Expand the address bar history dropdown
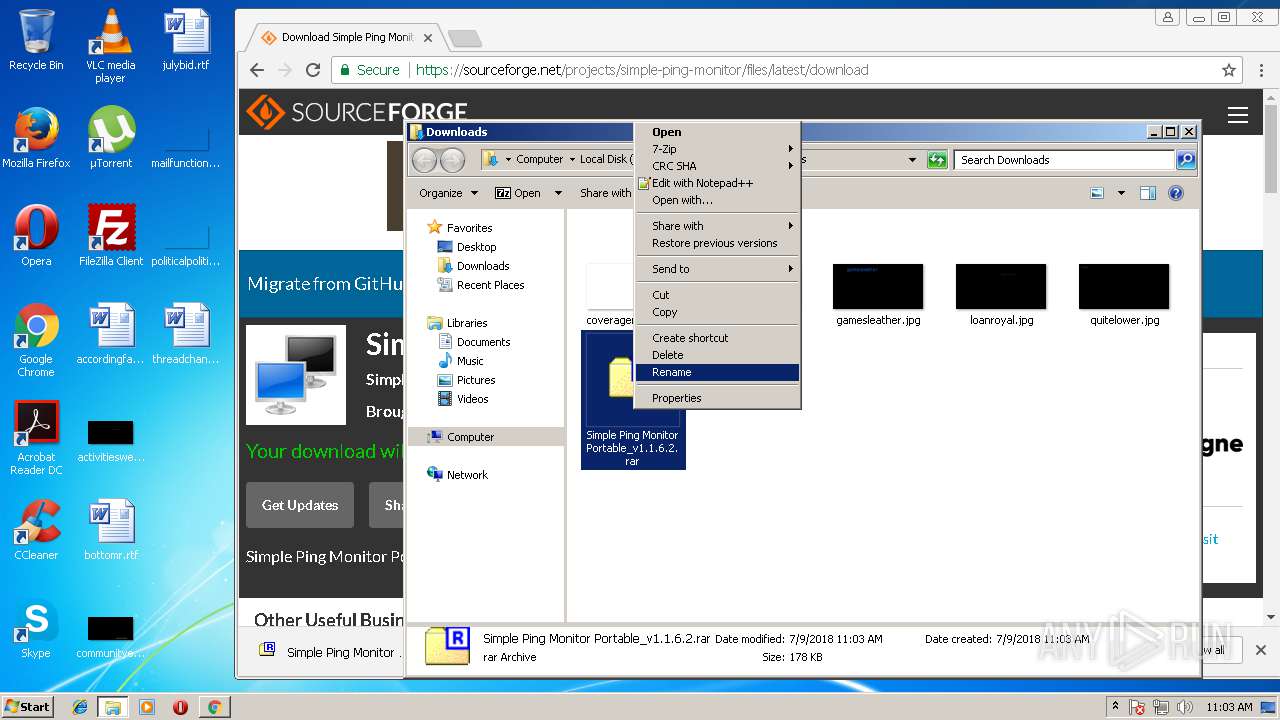Viewport: 1280px width, 720px height. [912, 160]
